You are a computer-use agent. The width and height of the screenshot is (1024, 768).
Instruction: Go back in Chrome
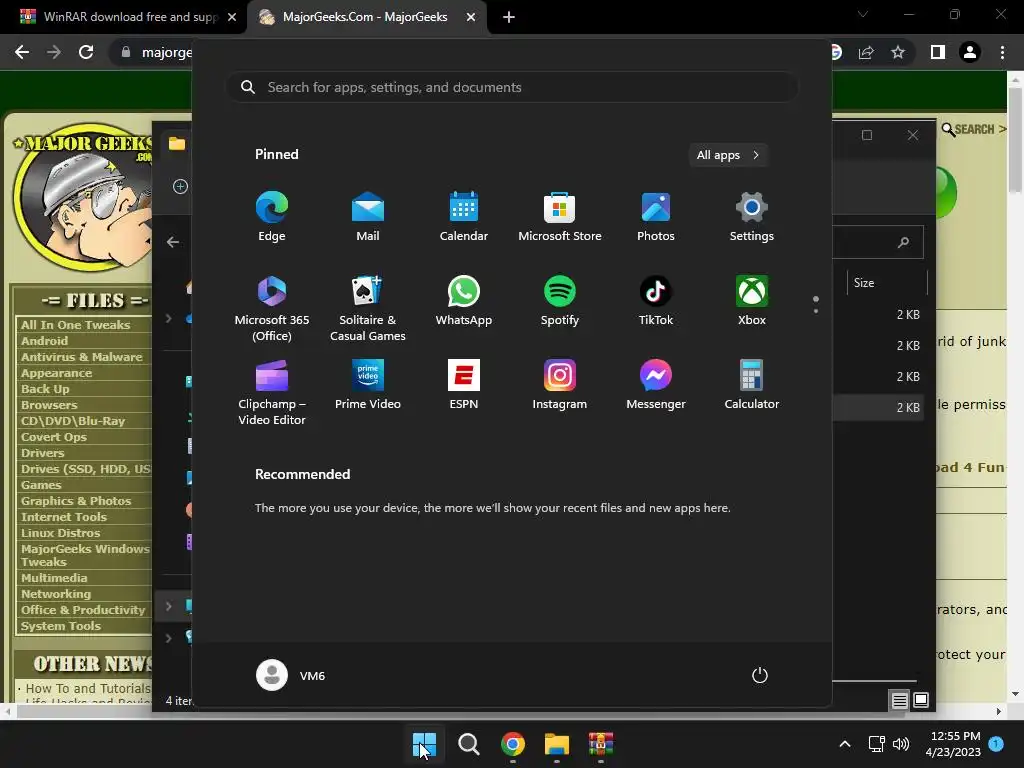pyautogui.click(x=22, y=52)
